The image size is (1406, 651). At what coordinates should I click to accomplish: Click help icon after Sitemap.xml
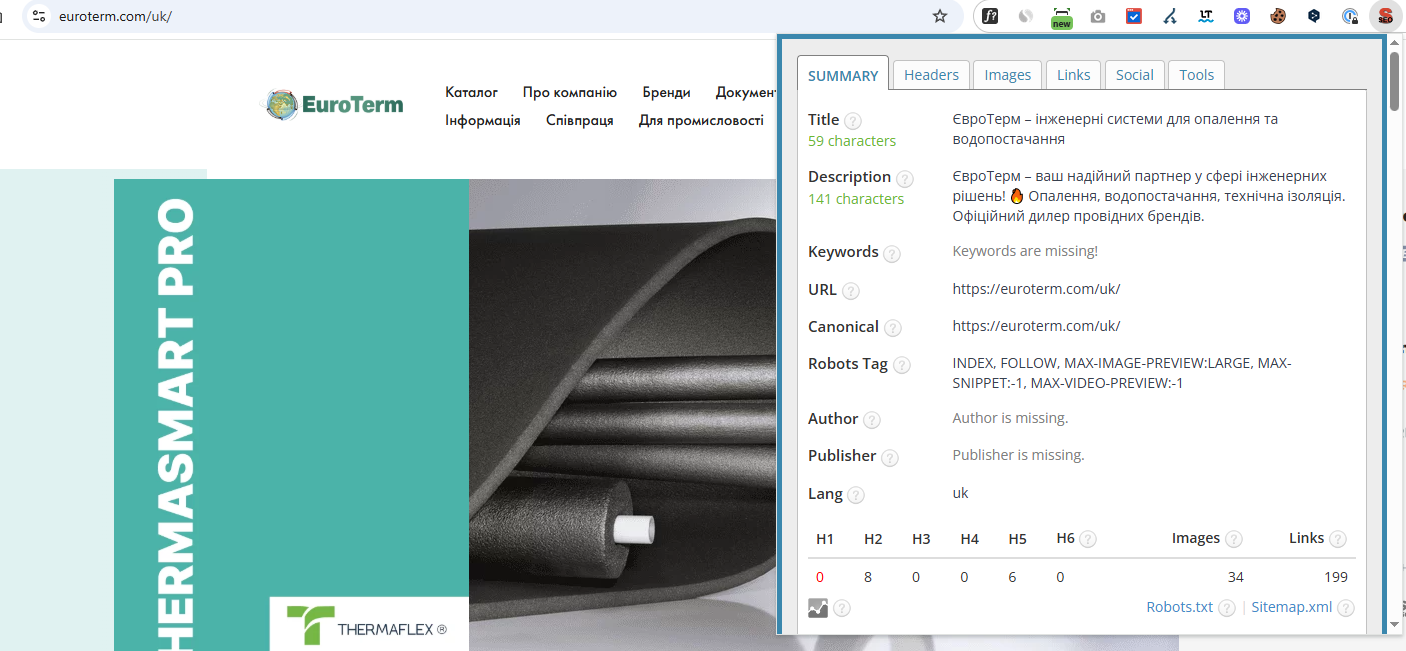tap(1346, 608)
